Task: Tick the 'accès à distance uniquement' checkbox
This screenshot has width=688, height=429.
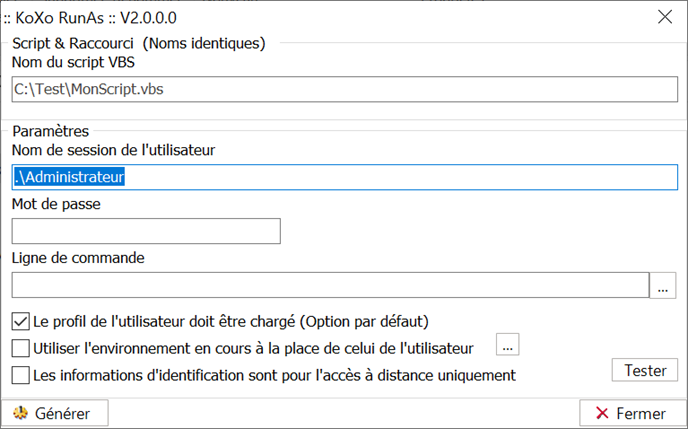Action: pyautogui.click(x=21, y=375)
